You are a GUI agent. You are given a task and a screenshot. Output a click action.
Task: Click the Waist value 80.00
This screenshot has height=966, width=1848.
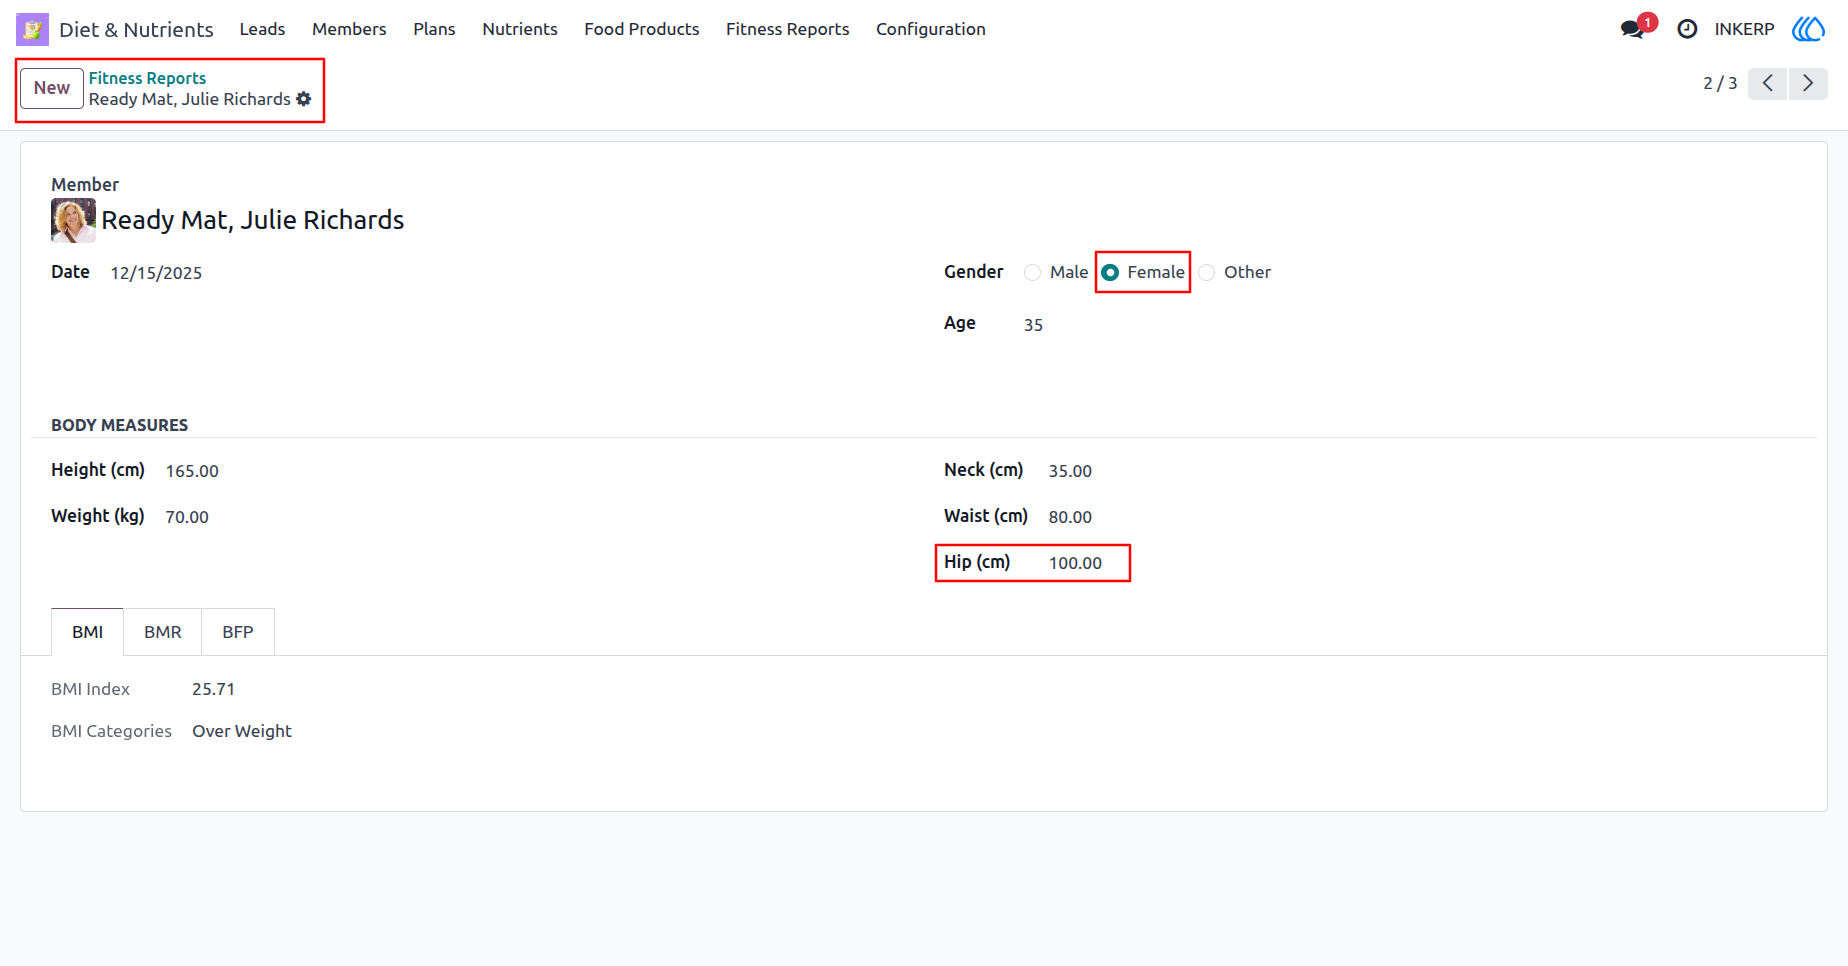pyautogui.click(x=1070, y=517)
